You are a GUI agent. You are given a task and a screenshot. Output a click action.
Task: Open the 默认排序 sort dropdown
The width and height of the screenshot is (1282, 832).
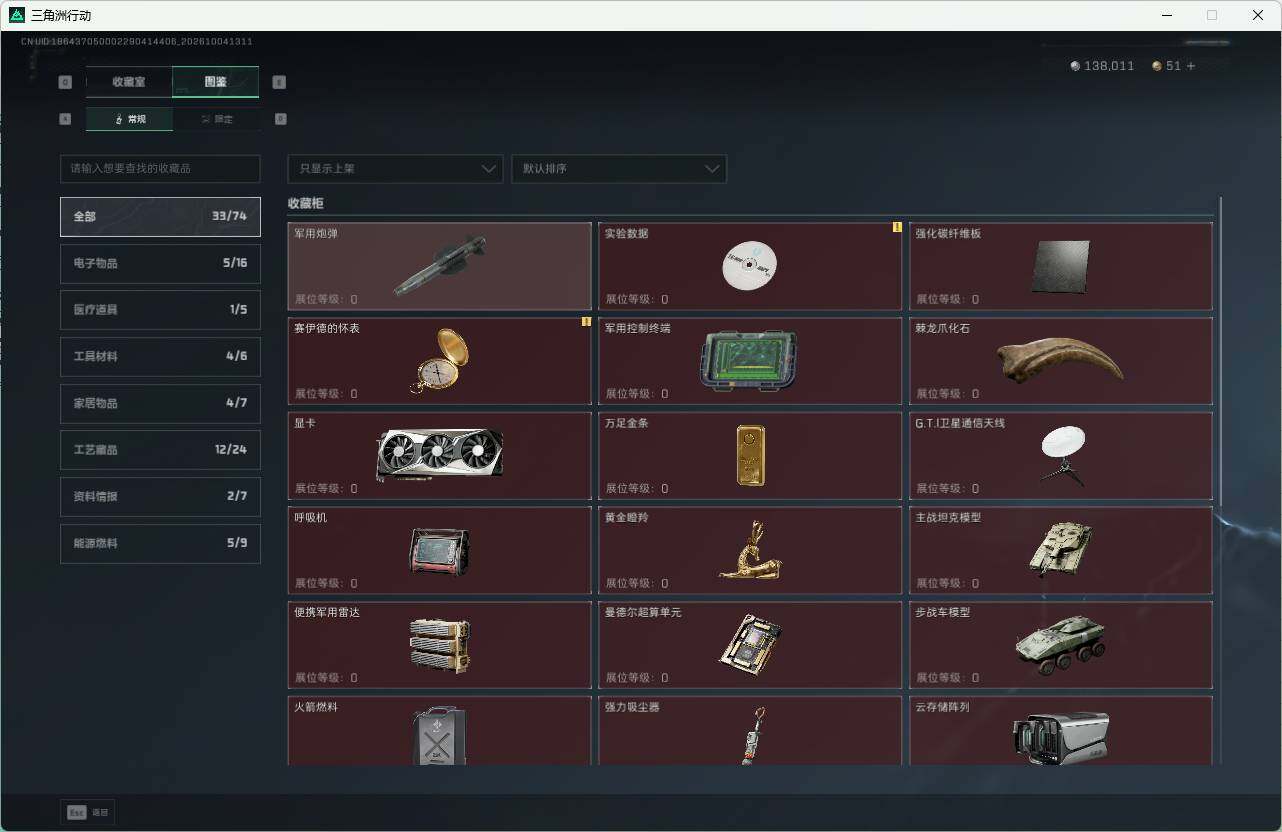[x=619, y=169]
